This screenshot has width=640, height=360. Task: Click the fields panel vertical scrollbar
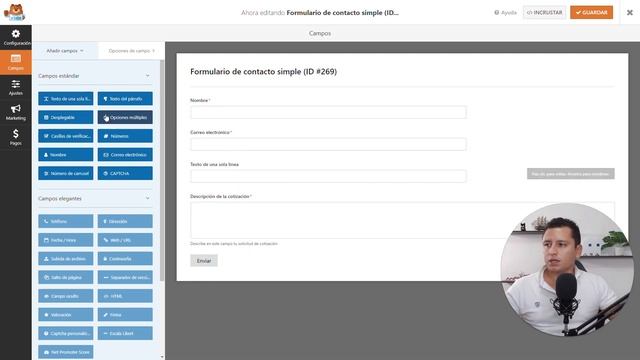click(162, 171)
